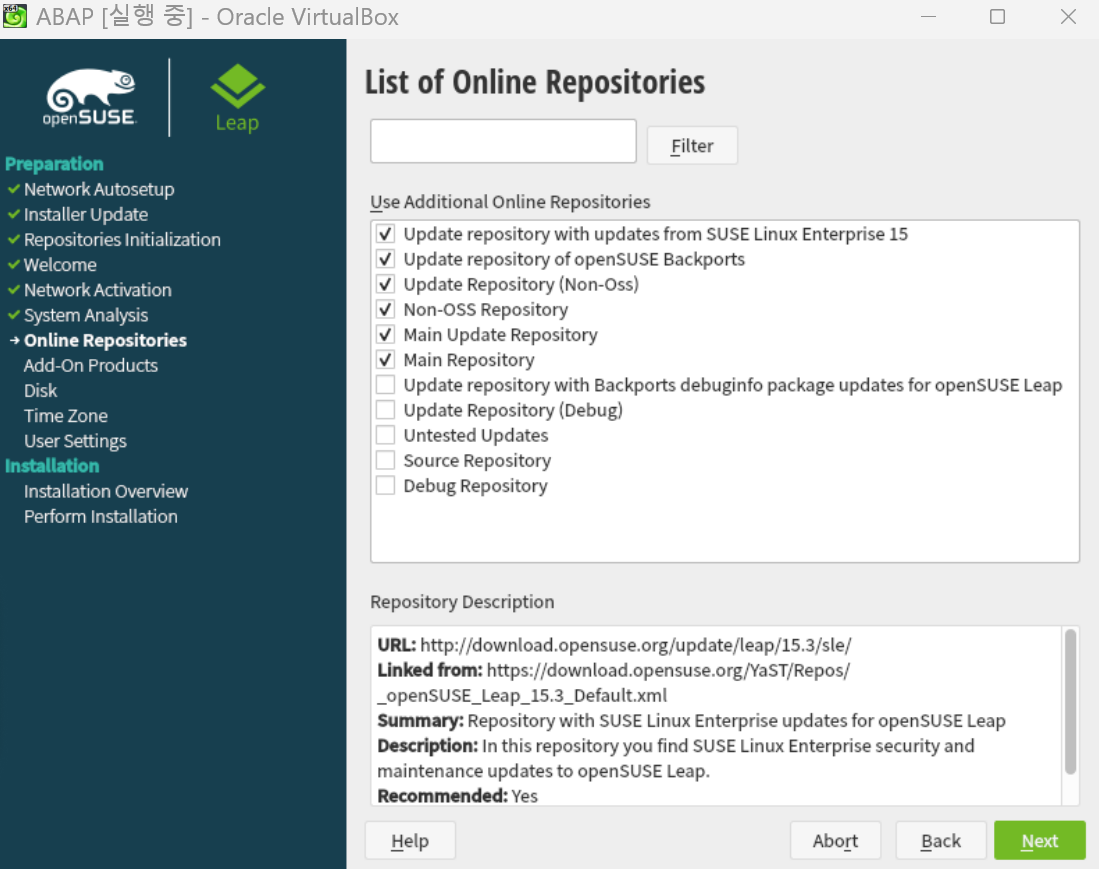This screenshot has height=869, width=1099.
Task: Select User Settings sidebar step
Action: [x=75, y=442]
